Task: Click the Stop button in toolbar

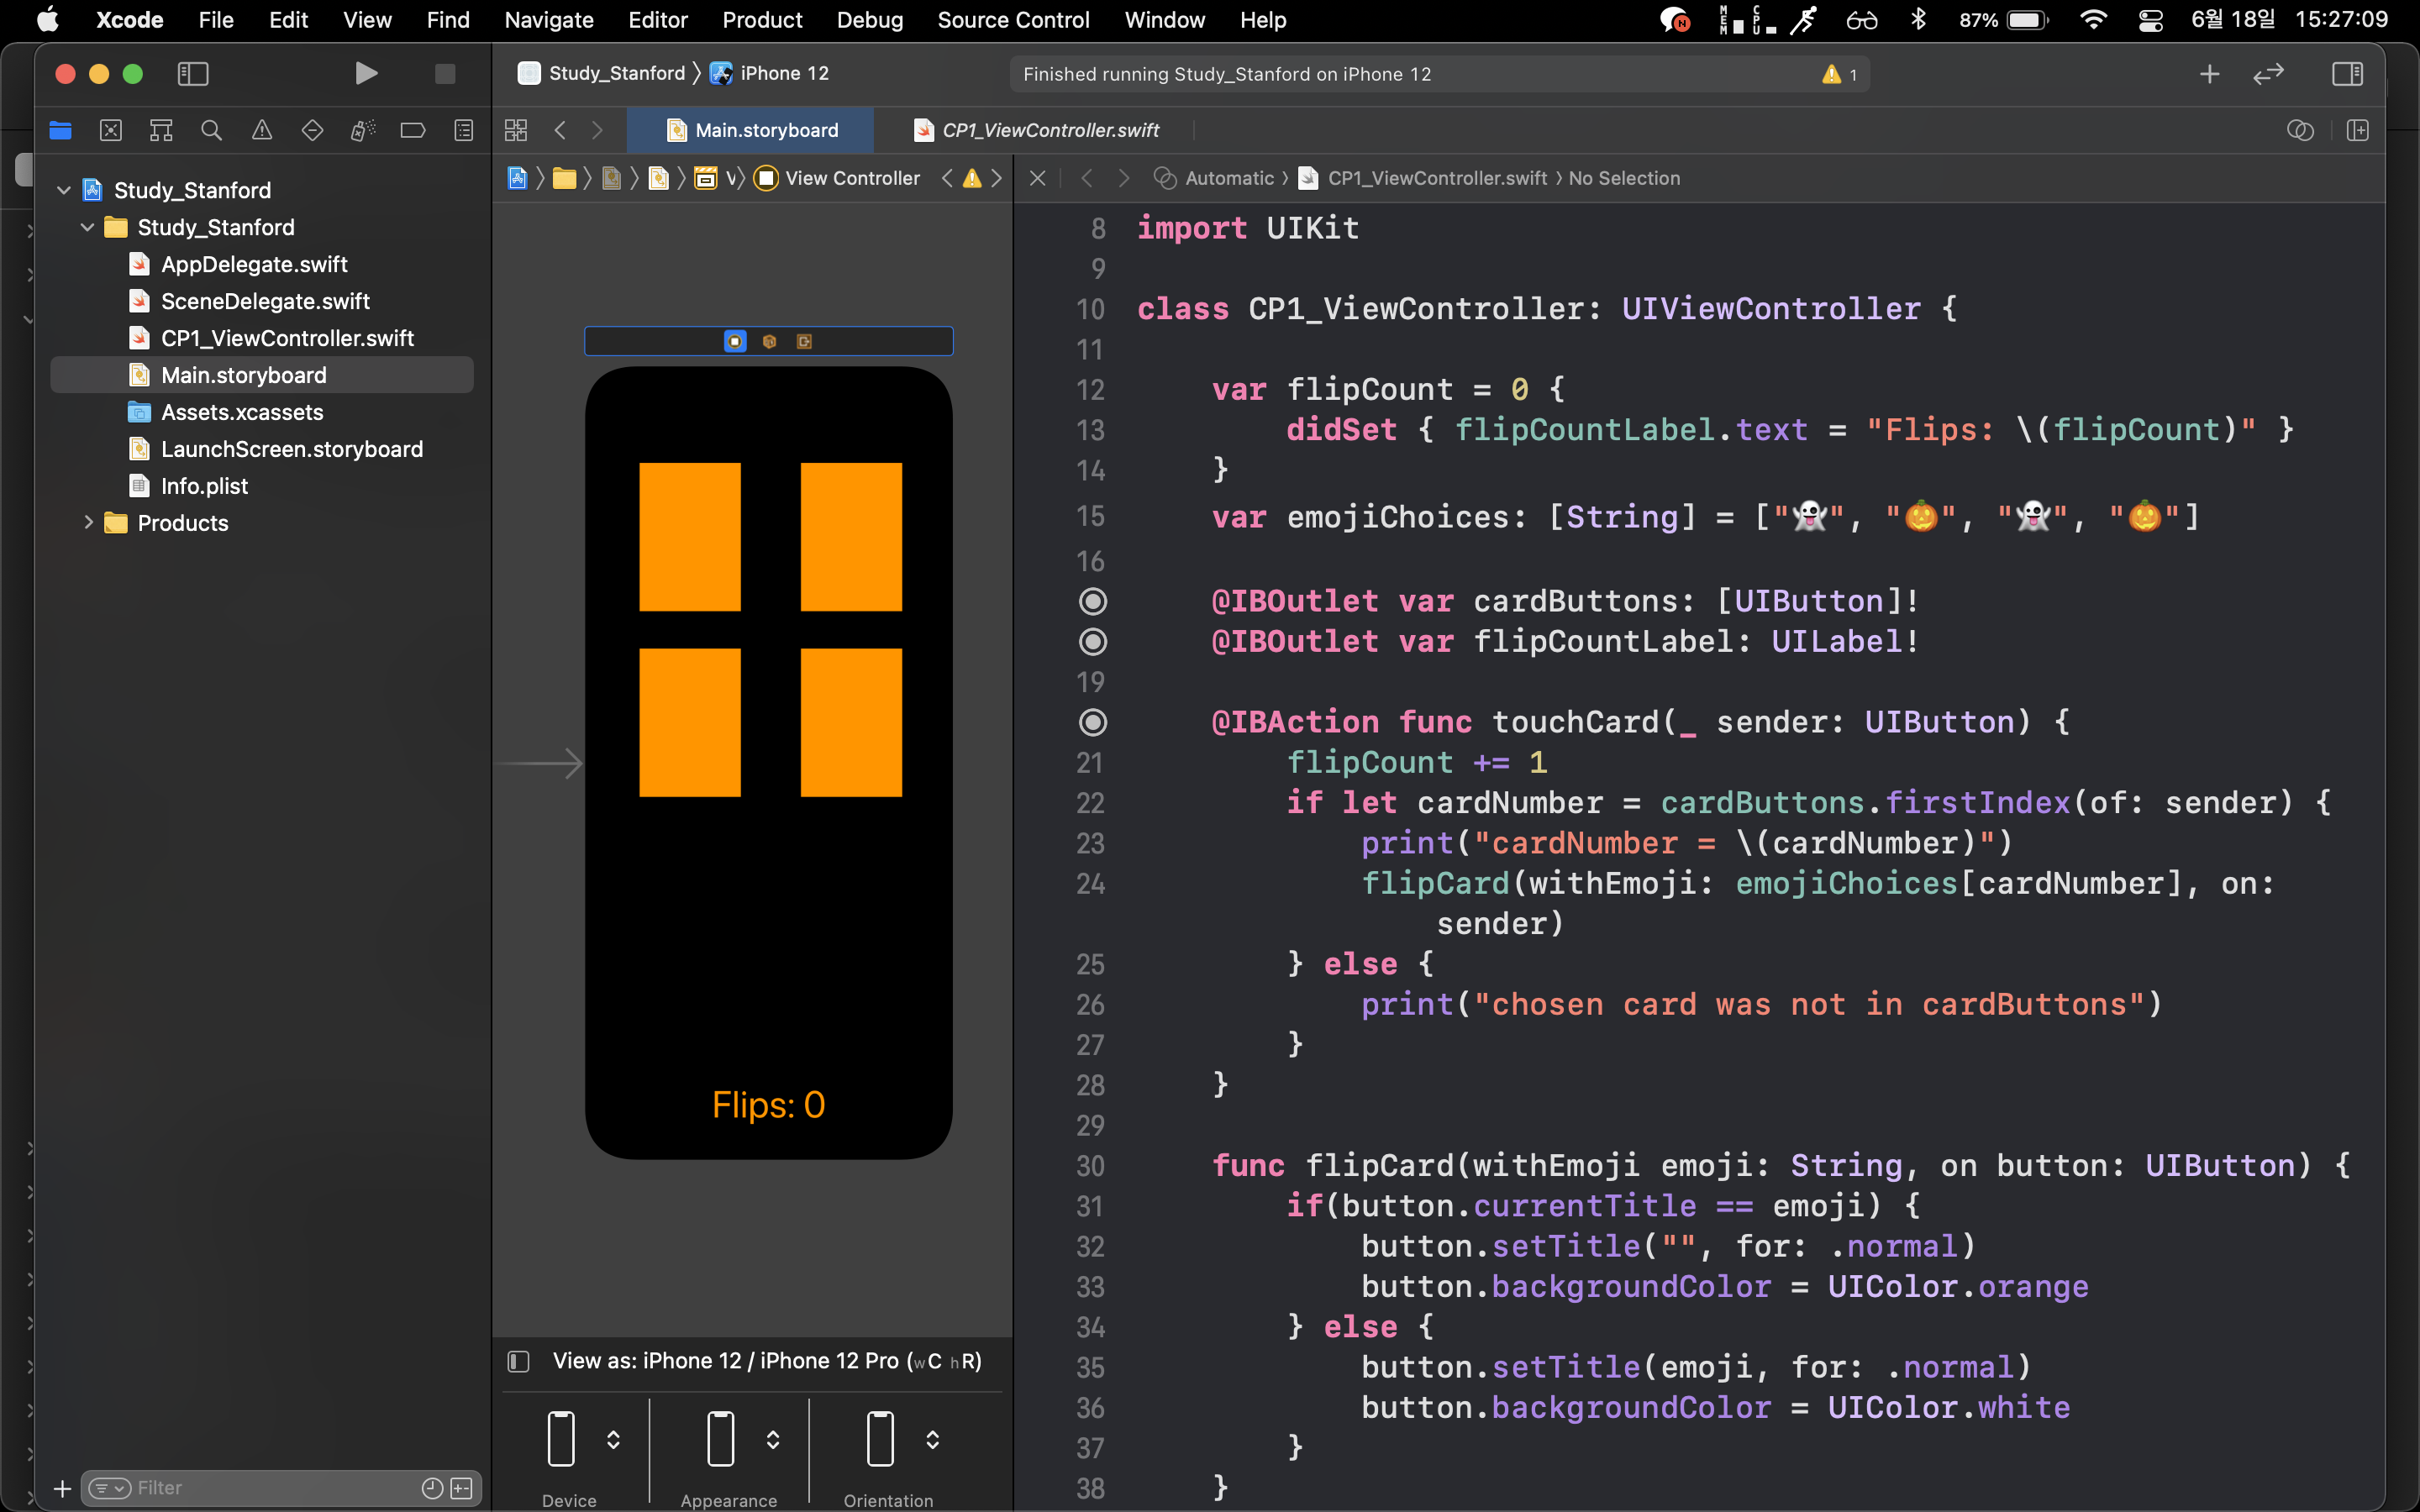Action: point(445,74)
